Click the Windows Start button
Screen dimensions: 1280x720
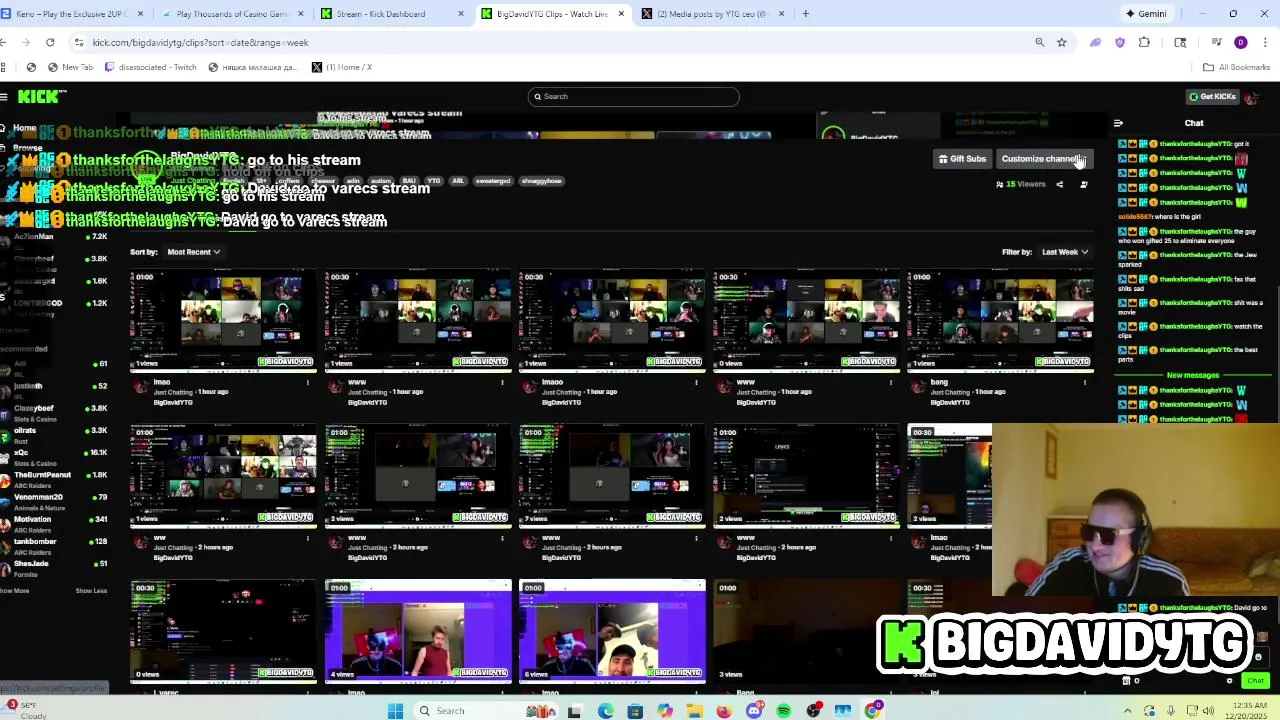coord(395,711)
